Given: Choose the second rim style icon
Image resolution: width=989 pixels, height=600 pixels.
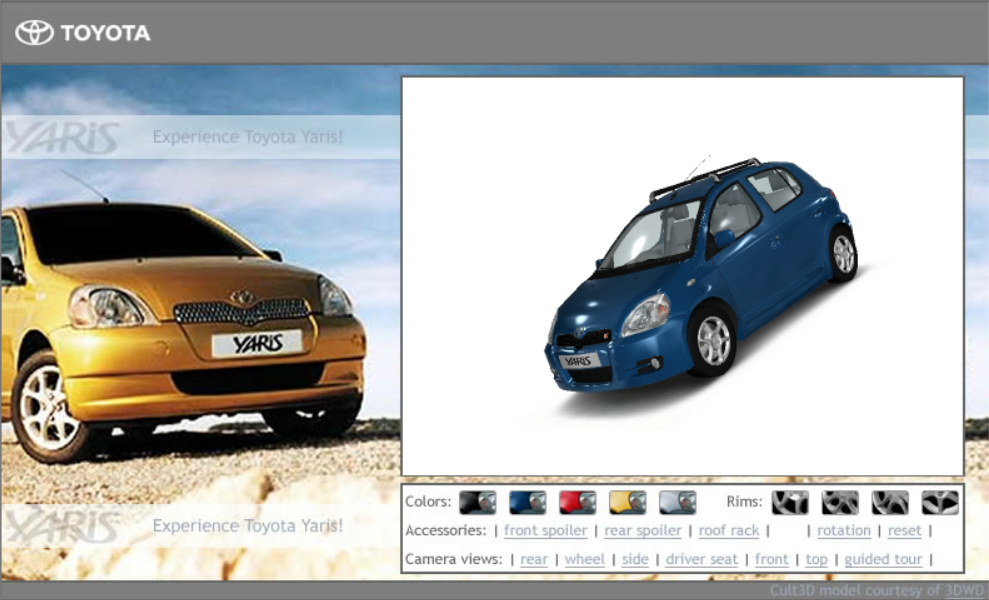Looking at the screenshot, I should pyautogui.click(x=840, y=502).
